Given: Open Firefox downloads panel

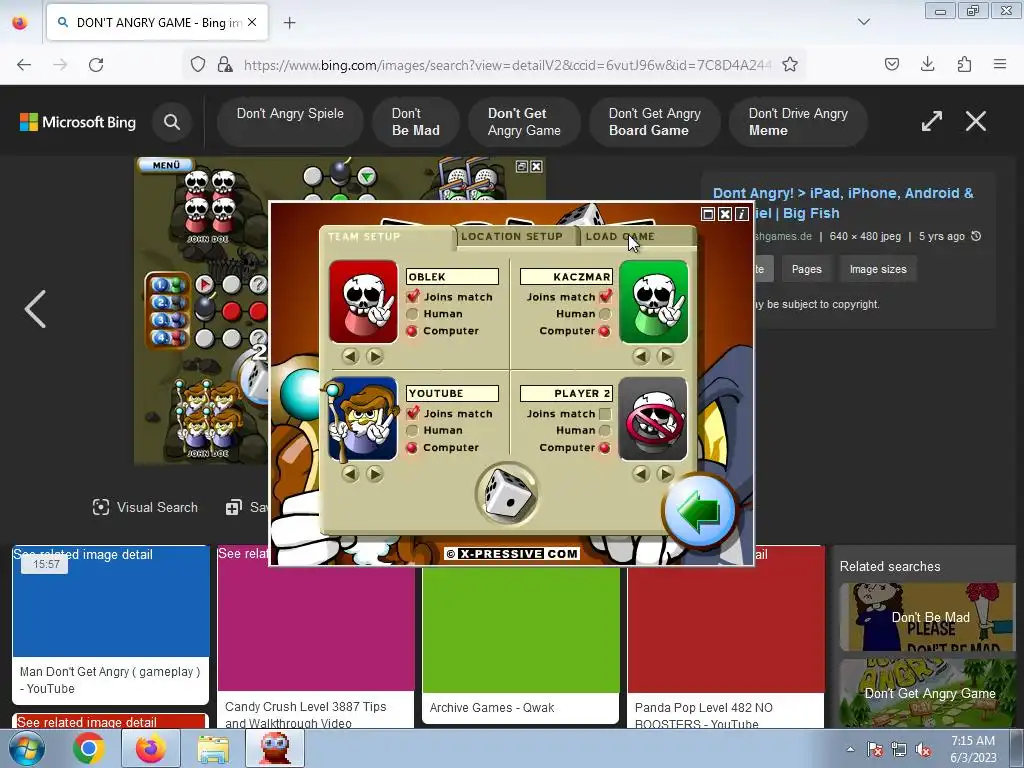Looking at the screenshot, I should [927, 64].
